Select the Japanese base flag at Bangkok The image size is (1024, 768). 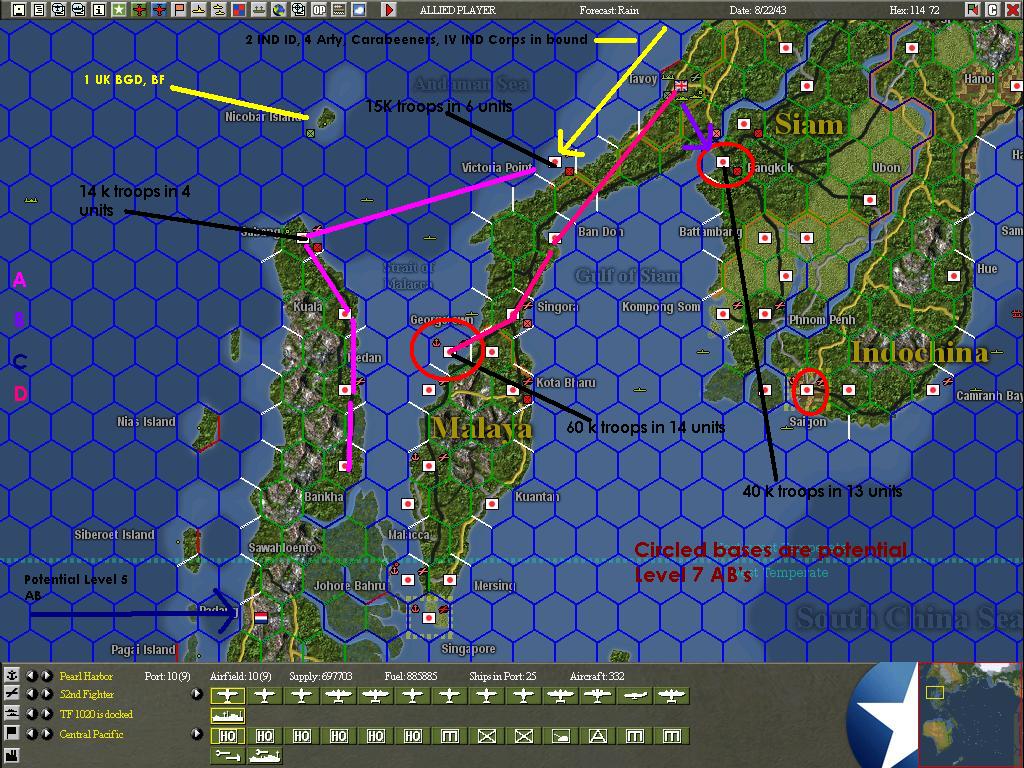[x=723, y=161]
